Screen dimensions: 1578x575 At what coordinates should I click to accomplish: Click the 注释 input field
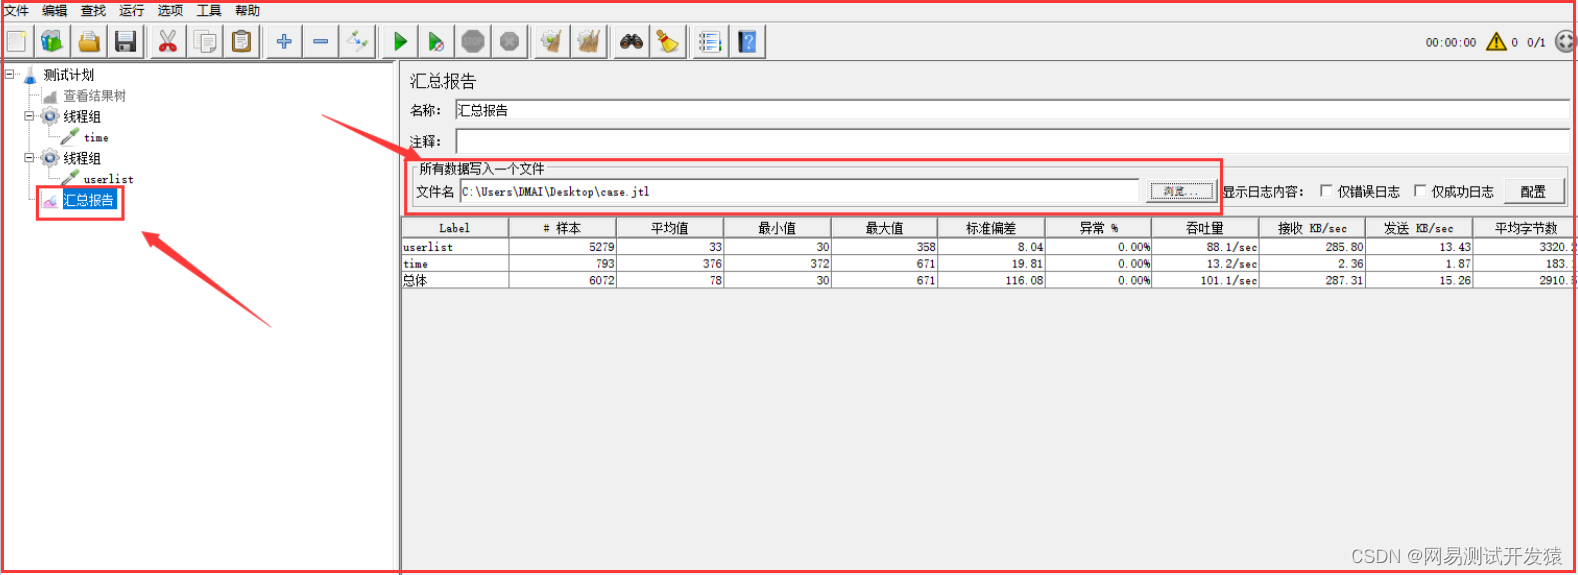tap(1012, 141)
